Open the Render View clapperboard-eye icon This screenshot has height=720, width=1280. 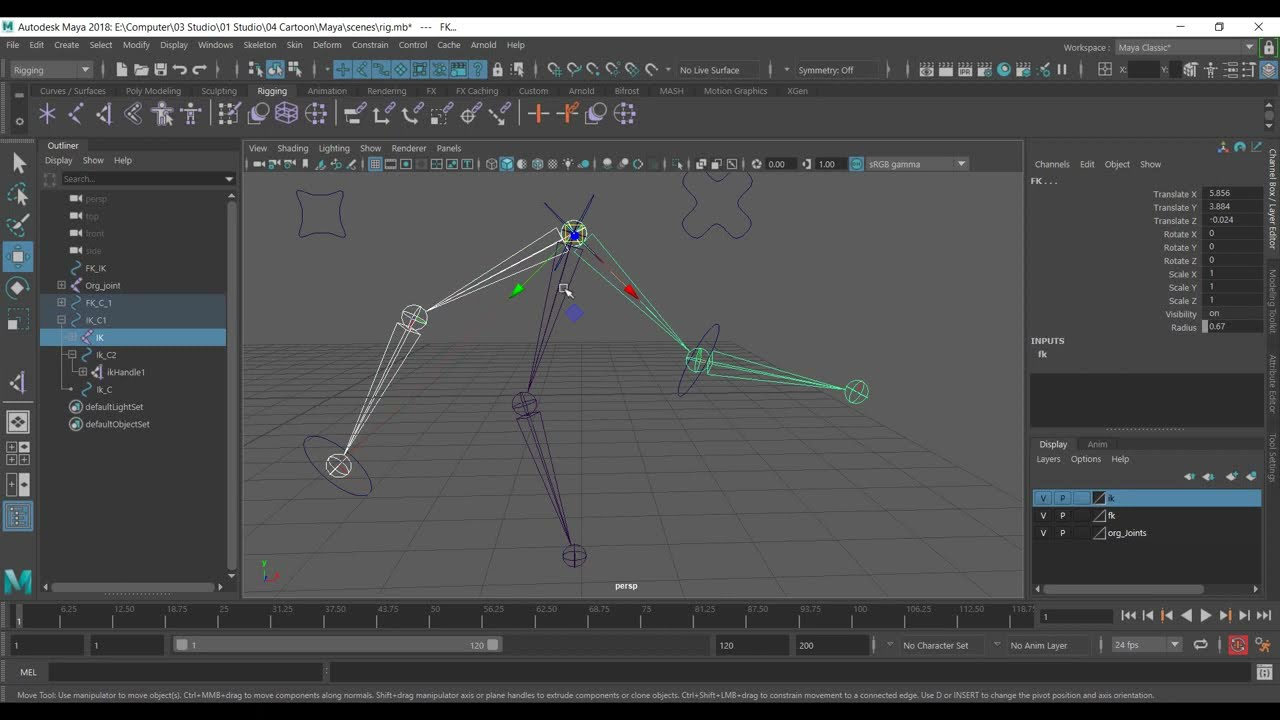(927, 70)
